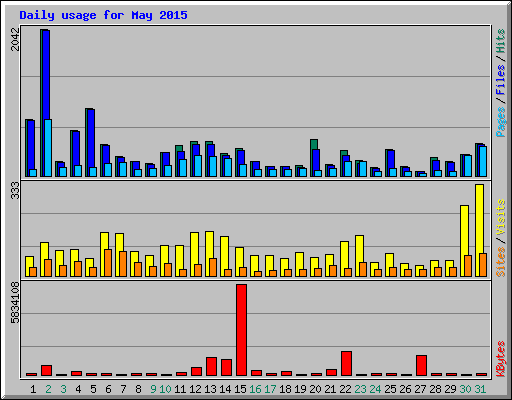
Task: Click day 16 on the x-axis
Action: pos(255,389)
